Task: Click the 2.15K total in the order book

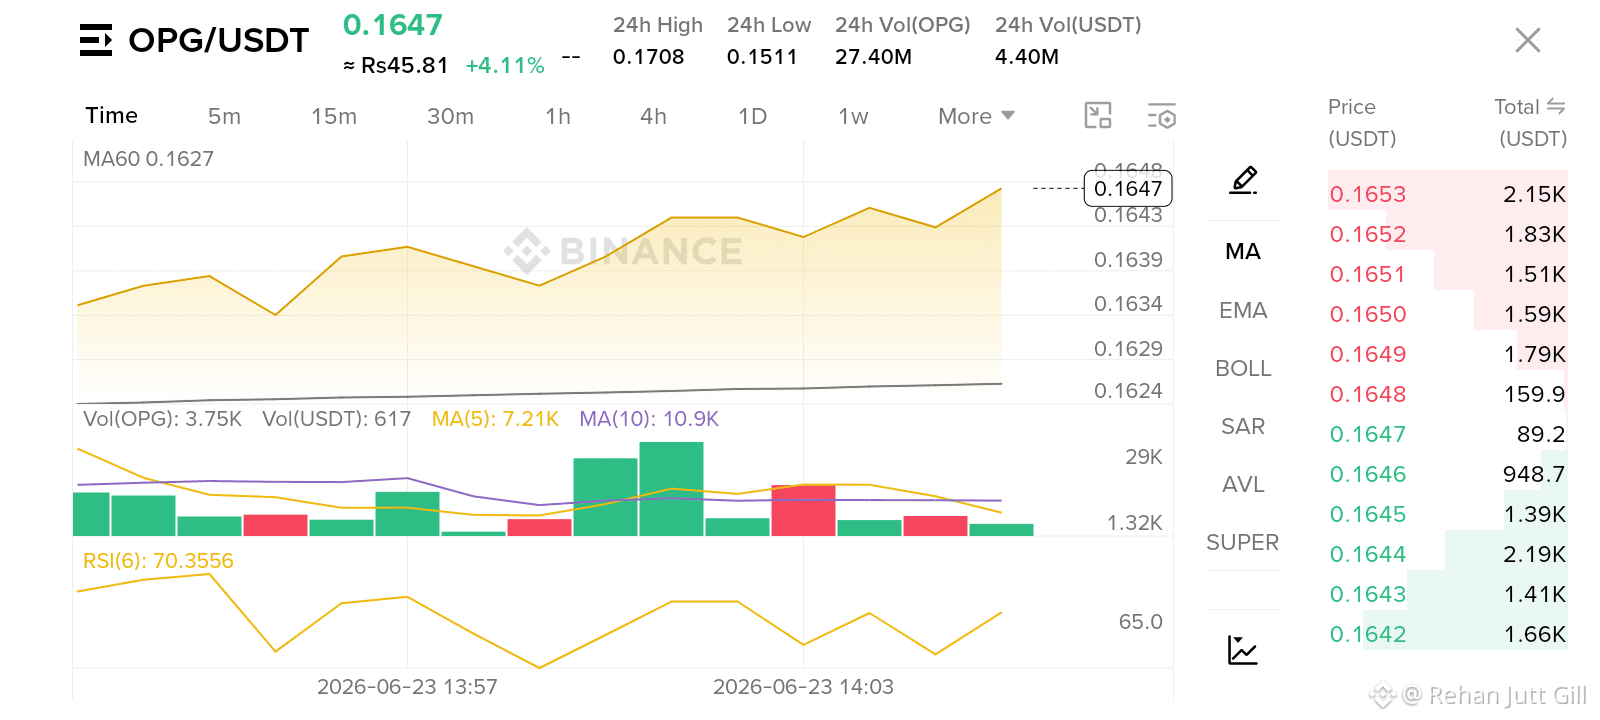Action: (x=1534, y=194)
